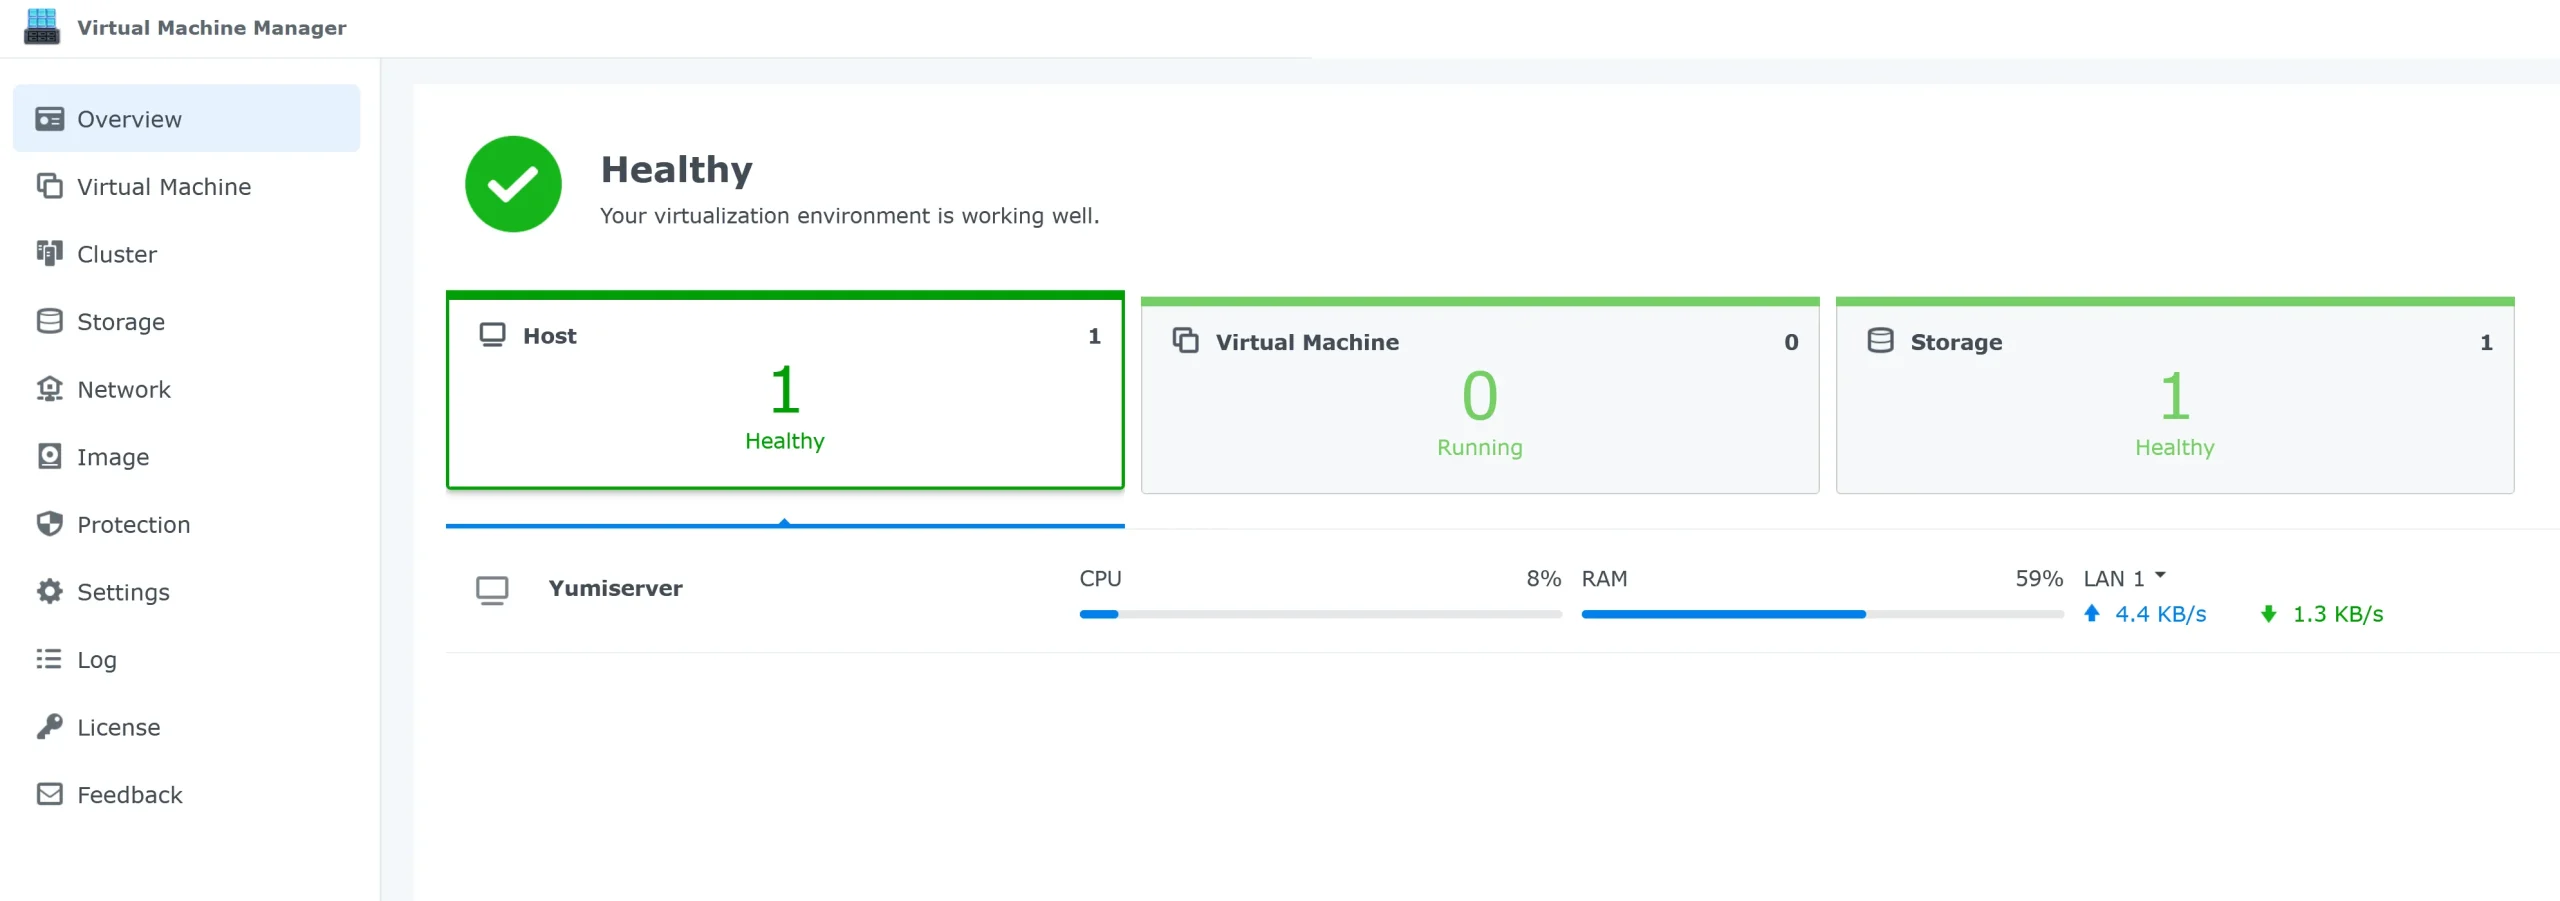
Task: Select the Network sidebar icon
Action: [x=49, y=389]
